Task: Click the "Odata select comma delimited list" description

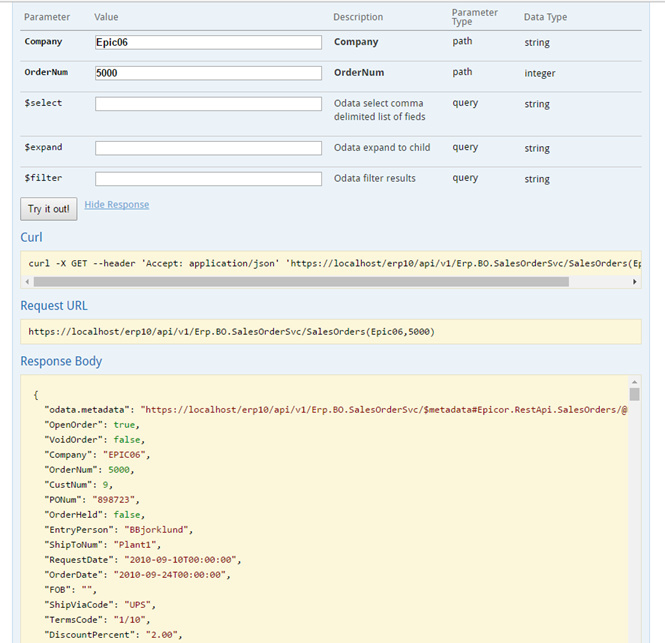Action: point(379,110)
